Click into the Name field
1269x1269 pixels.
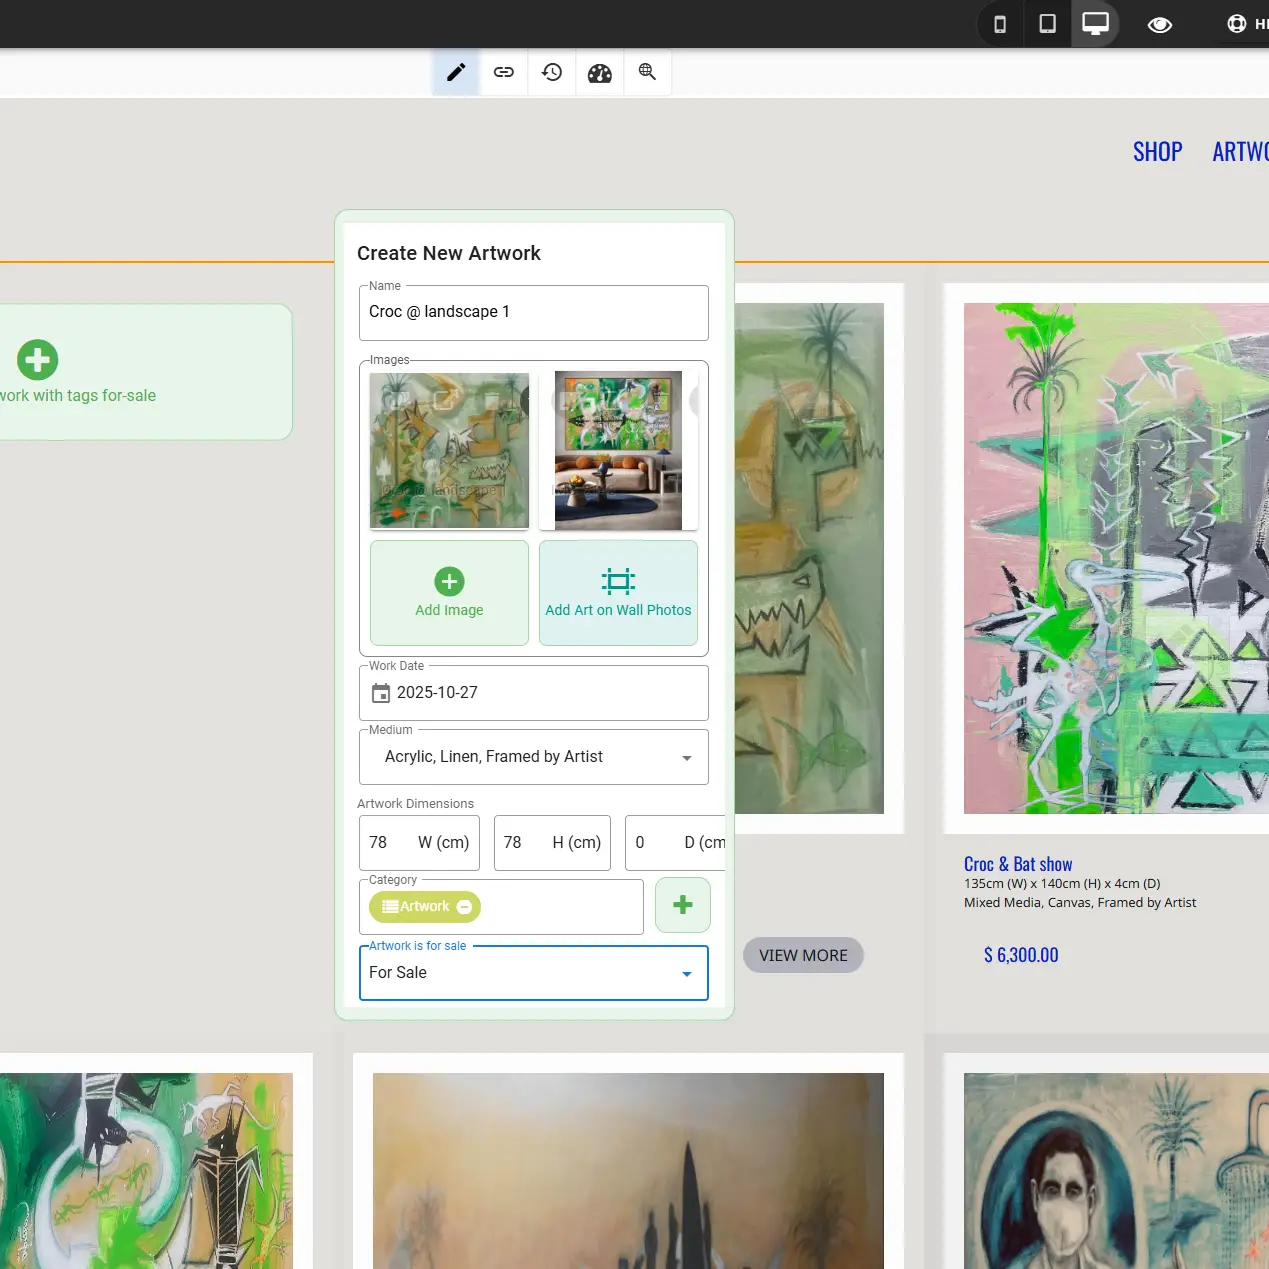click(x=534, y=313)
